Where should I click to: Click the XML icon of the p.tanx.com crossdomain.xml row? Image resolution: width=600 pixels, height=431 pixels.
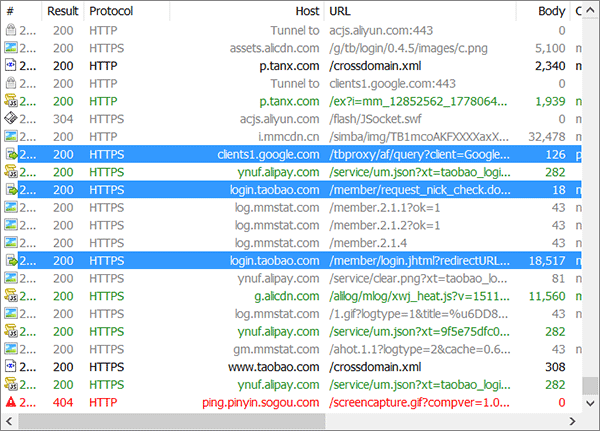tap(10, 65)
